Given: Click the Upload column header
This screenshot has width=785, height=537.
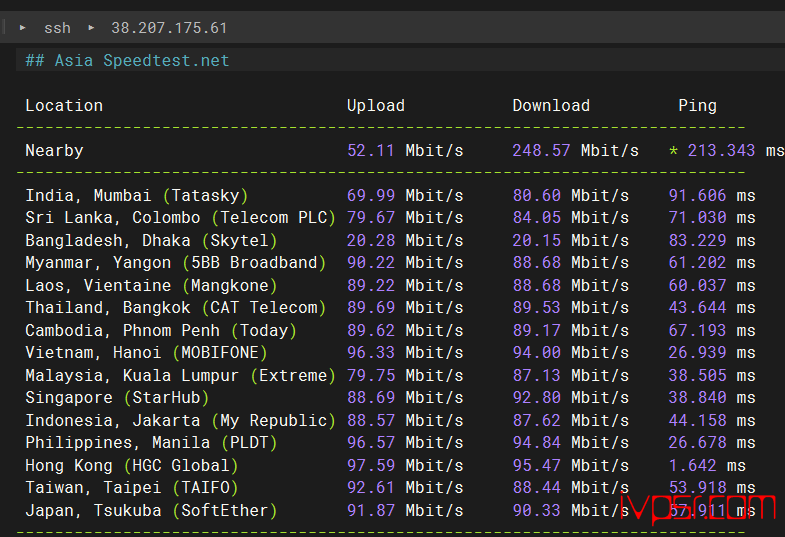Looking at the screenshot, I should [x=376, y=106].
